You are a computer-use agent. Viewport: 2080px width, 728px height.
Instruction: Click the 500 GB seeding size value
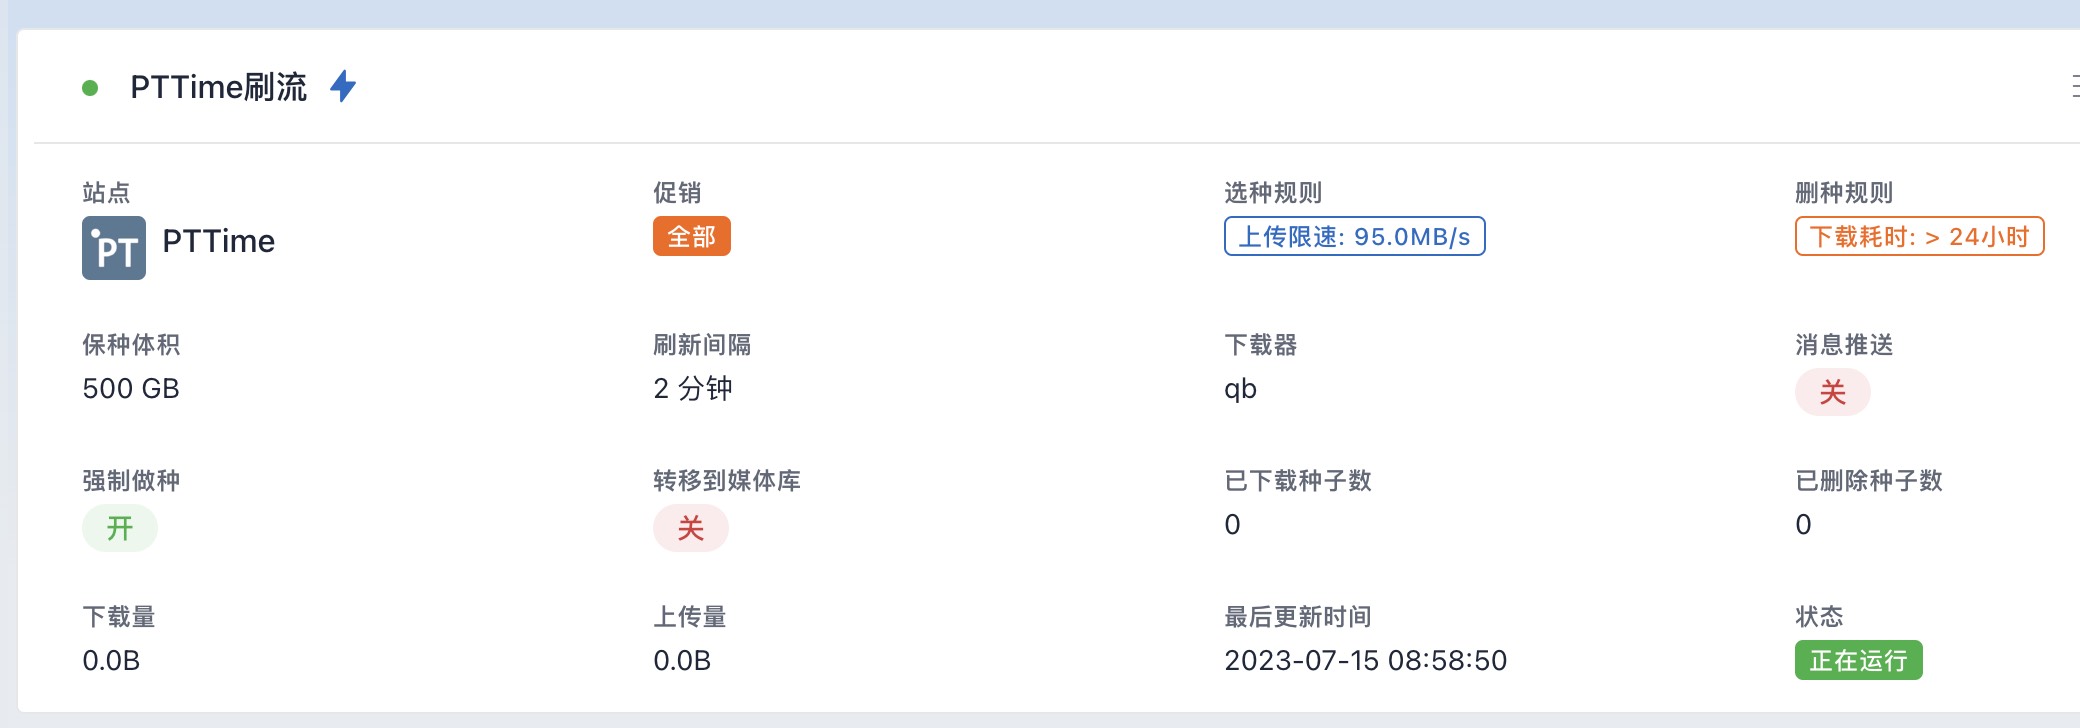[131, 388]
